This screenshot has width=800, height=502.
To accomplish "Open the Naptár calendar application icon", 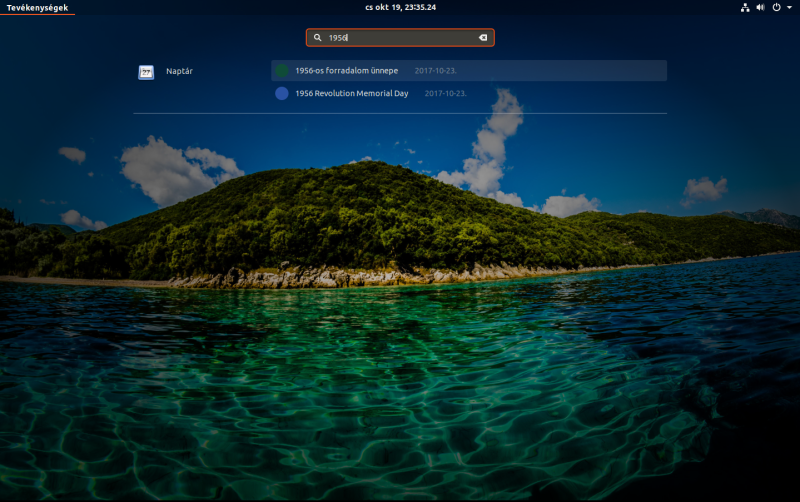I will coord(146,72).
